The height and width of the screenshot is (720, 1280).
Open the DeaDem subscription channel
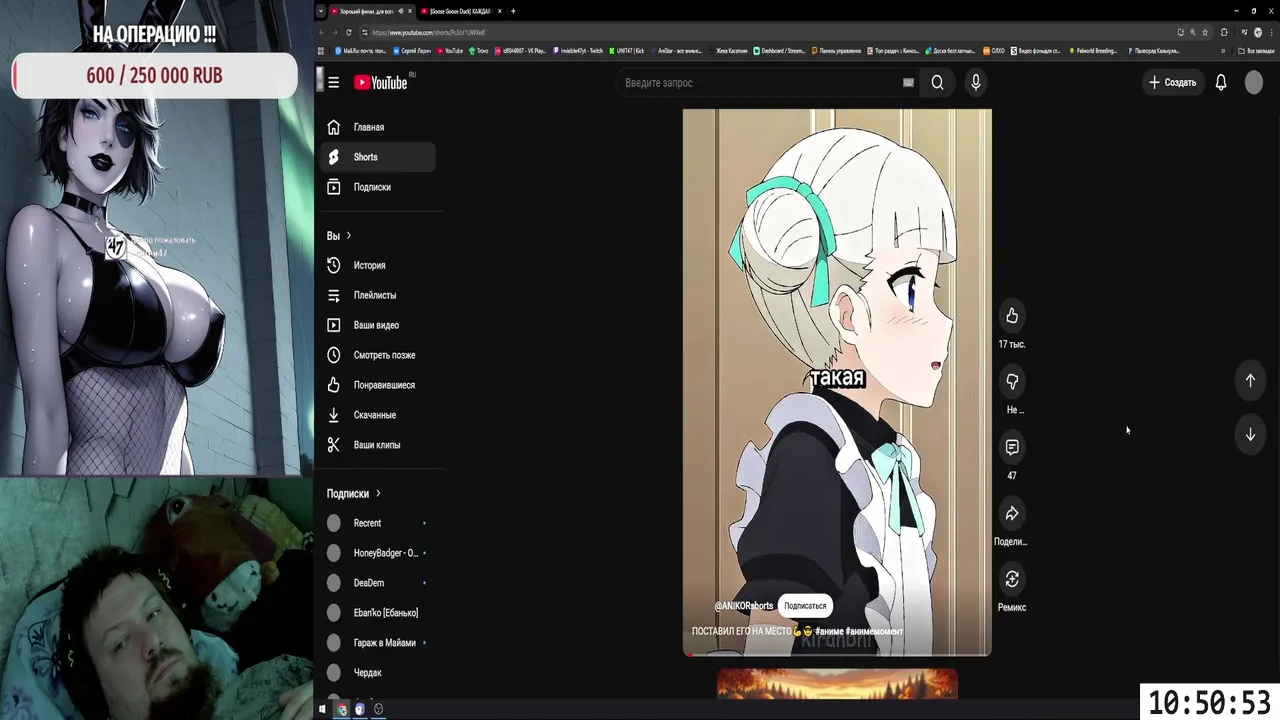click(x=378, y=583)
